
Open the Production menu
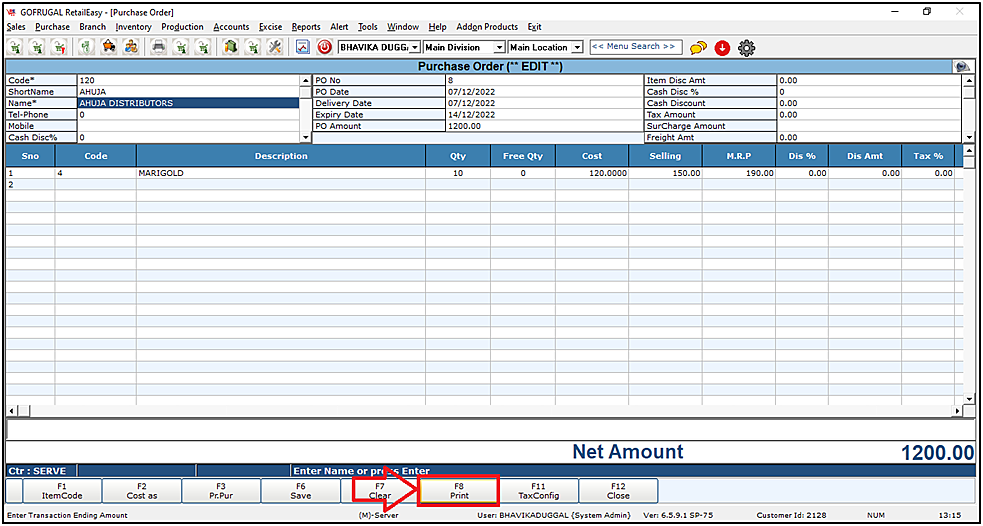[x=182, y=27]
